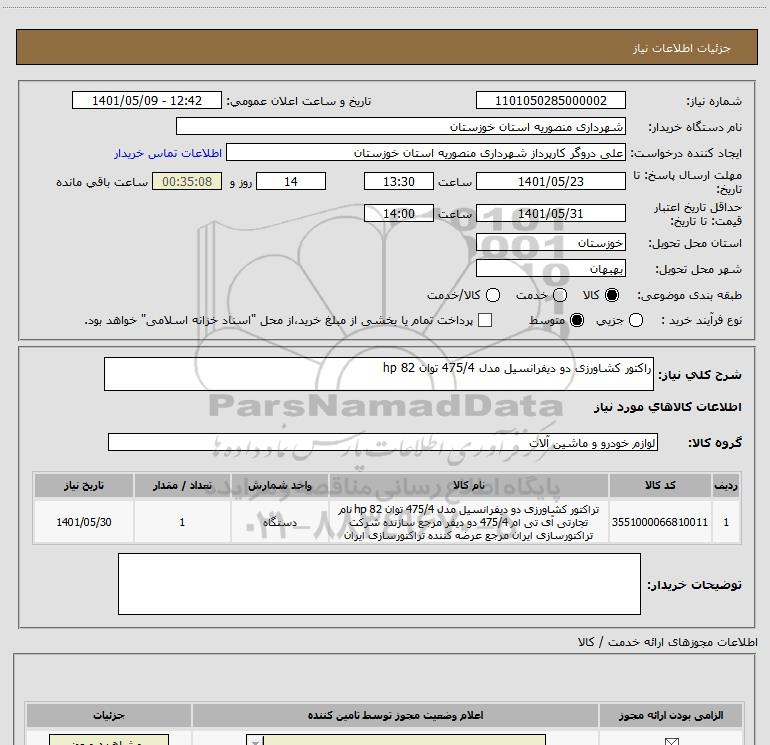
Task: Choose the کالا/خدمت radio option
Action: pos(493,295)
